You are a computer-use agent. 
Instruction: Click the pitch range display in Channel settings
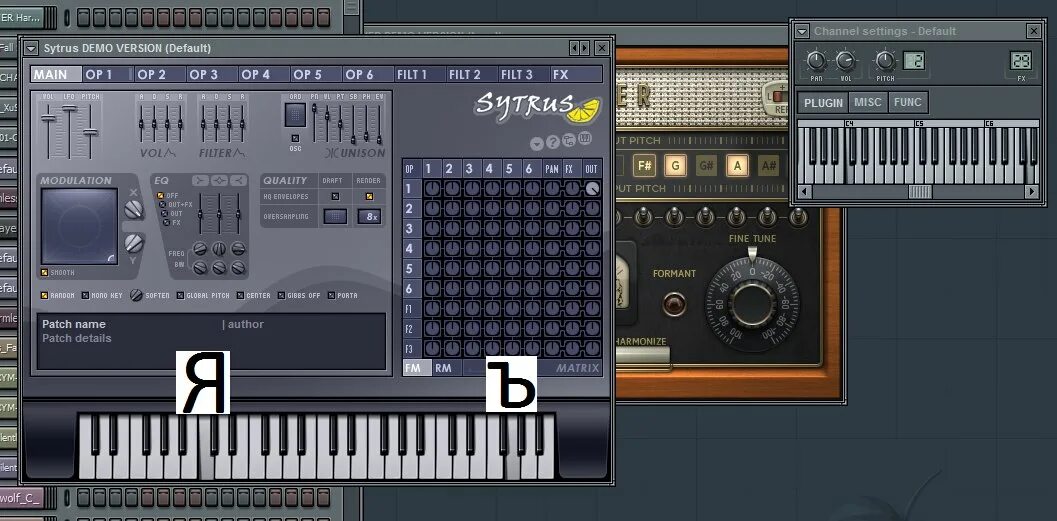pos(913,61)
